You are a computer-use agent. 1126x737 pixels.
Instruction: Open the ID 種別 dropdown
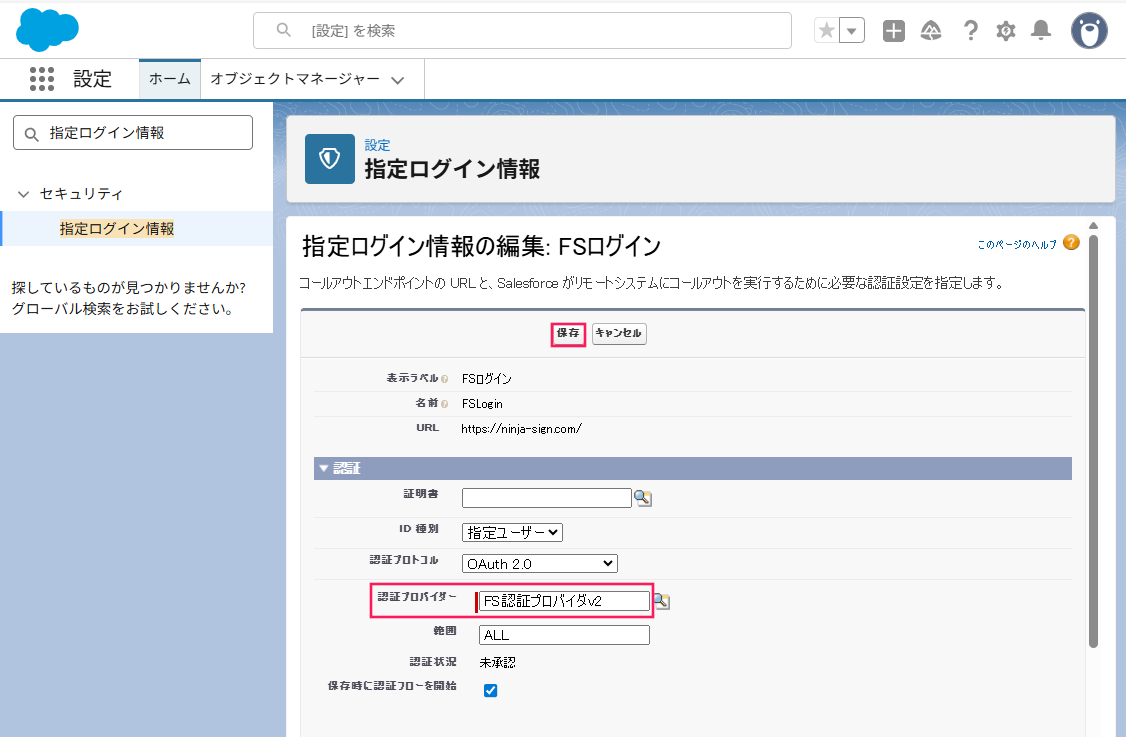click(x=512, y=532)
